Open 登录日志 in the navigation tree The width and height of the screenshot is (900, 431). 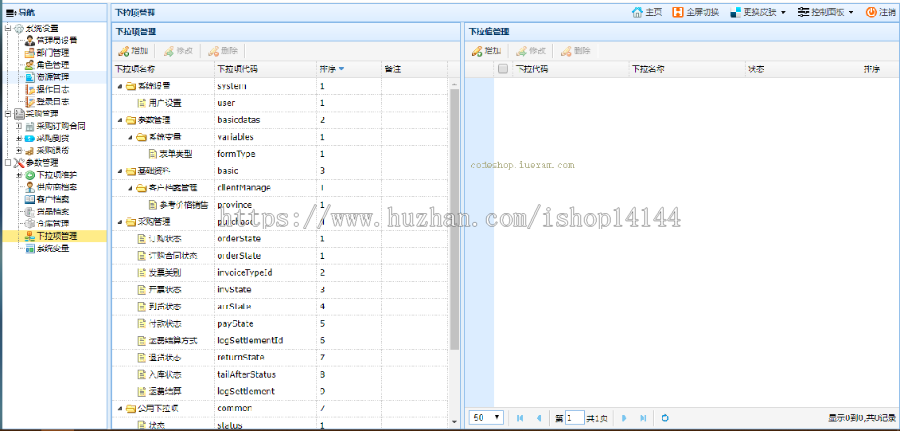tap(53, 102)
